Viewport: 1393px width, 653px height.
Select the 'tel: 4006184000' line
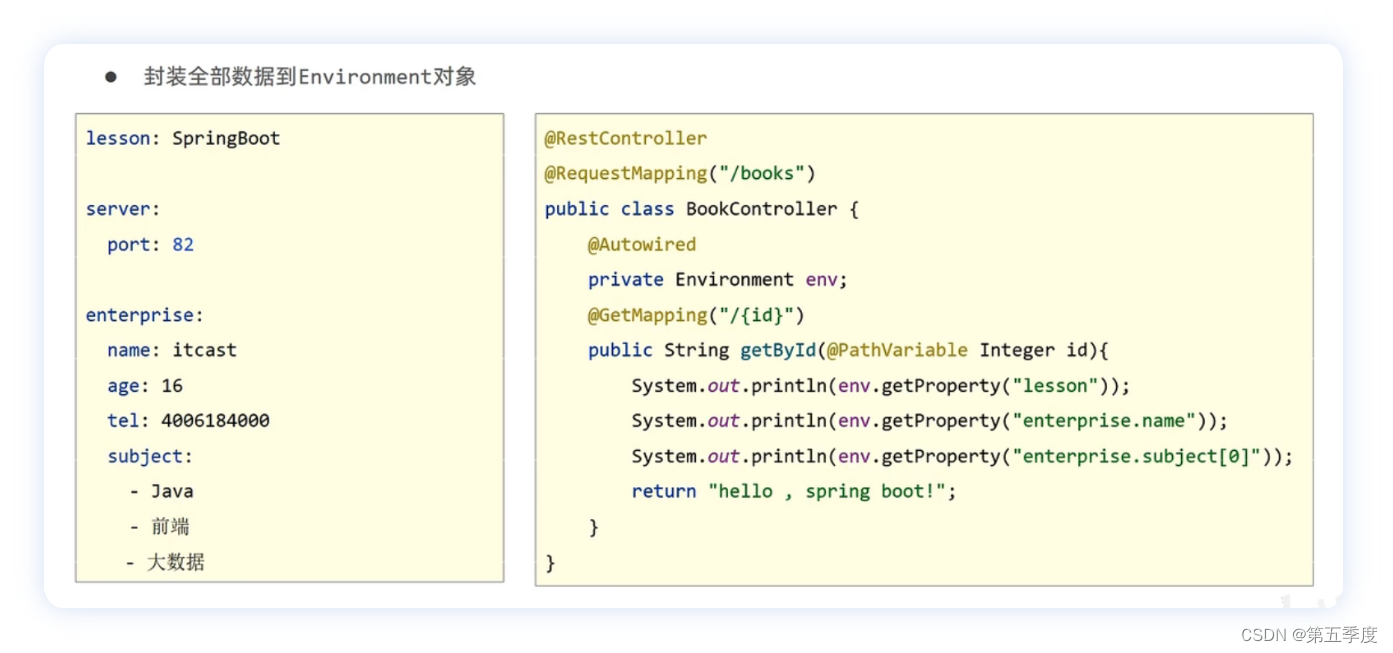(x=189, y=420)
